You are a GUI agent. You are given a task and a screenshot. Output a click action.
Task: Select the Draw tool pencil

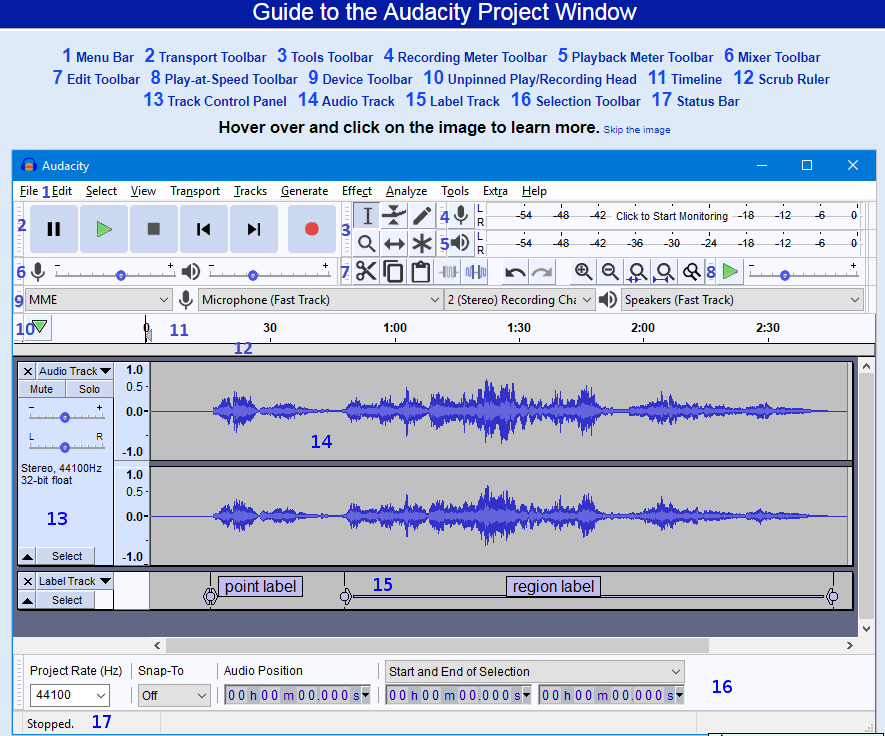(421, 215)
